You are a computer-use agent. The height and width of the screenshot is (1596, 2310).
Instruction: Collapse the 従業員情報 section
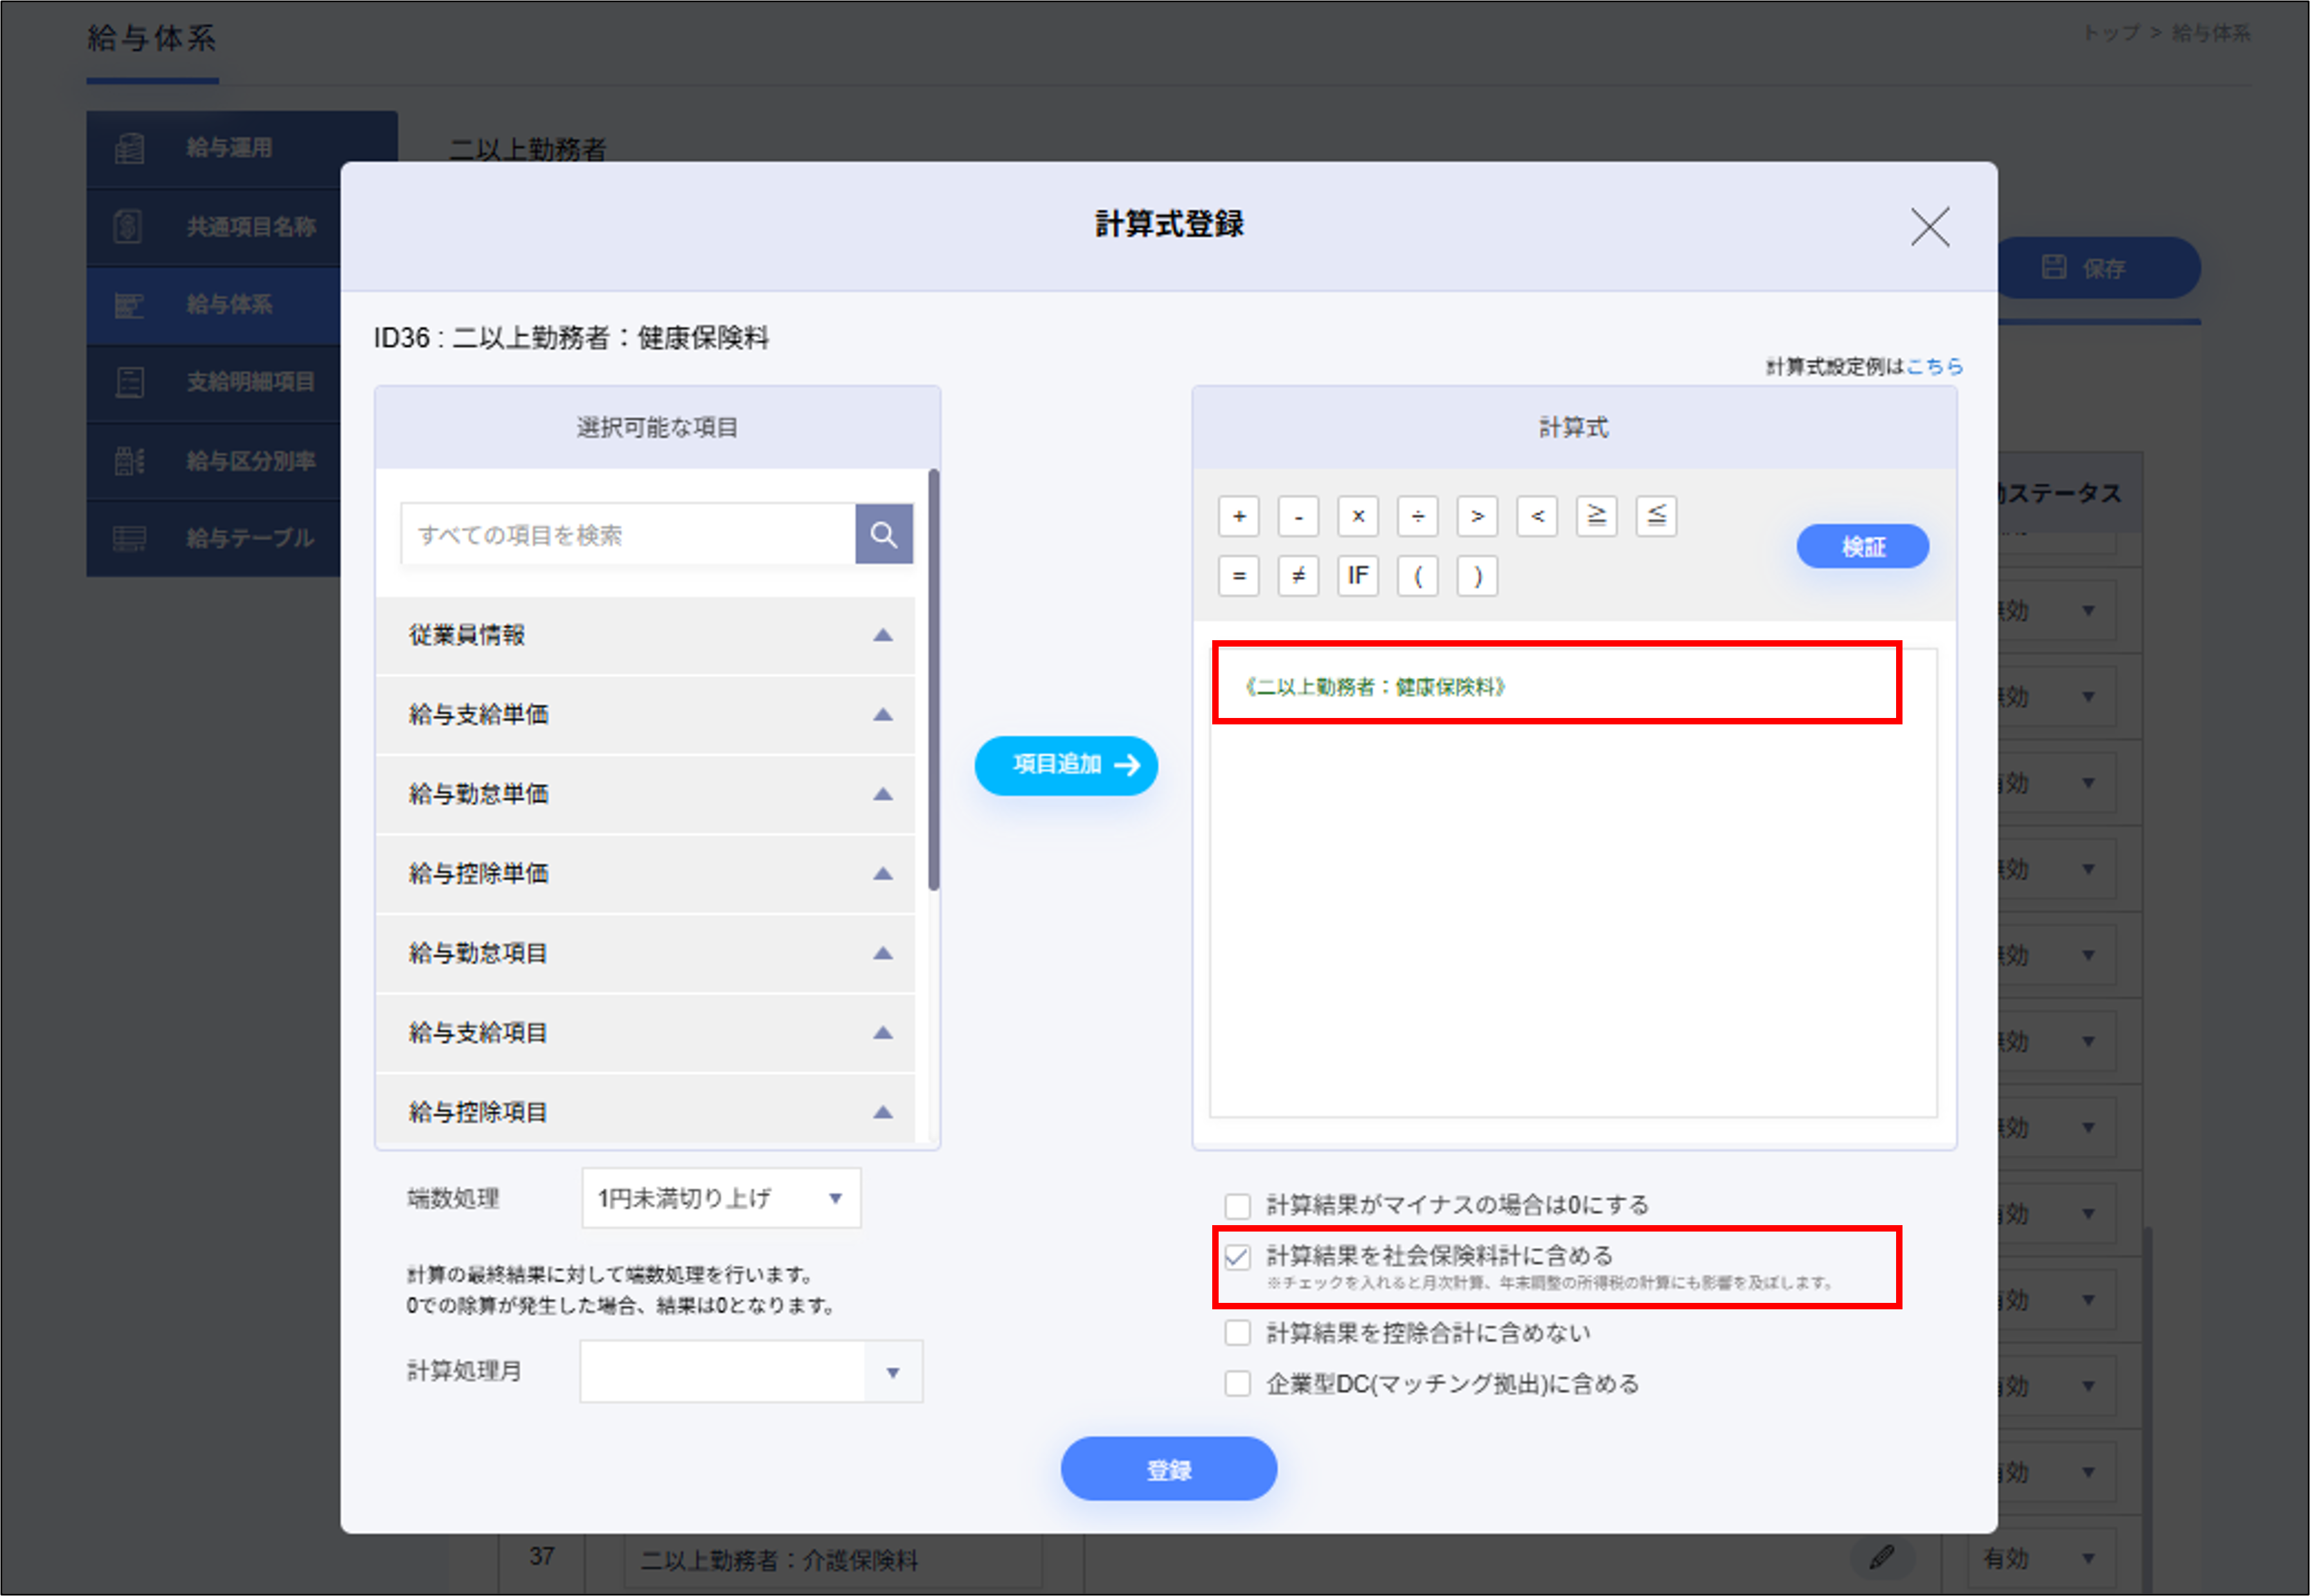pos(883,635)
